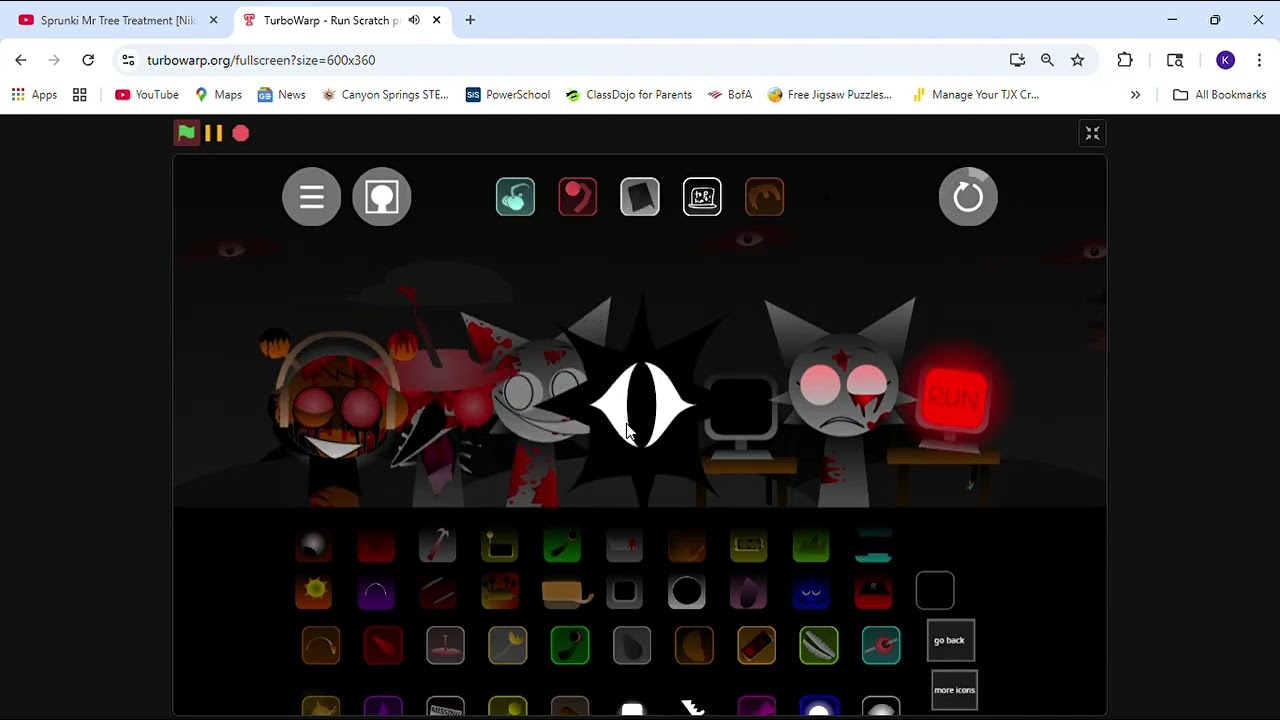This screenshot has width=1280, height=720.
Task: Click the sad gray cat-eared character
Action: [x=842, y=400]
